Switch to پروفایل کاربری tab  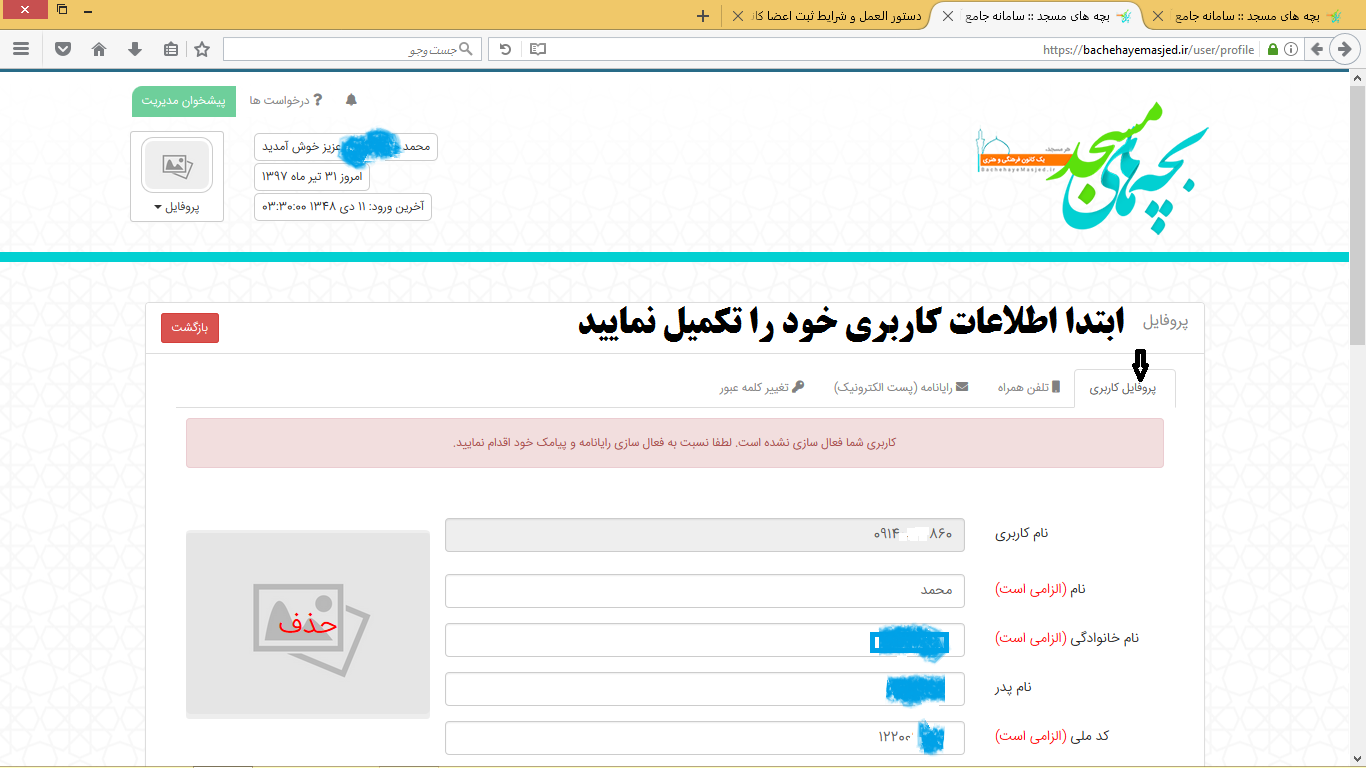coord(1124,388)
